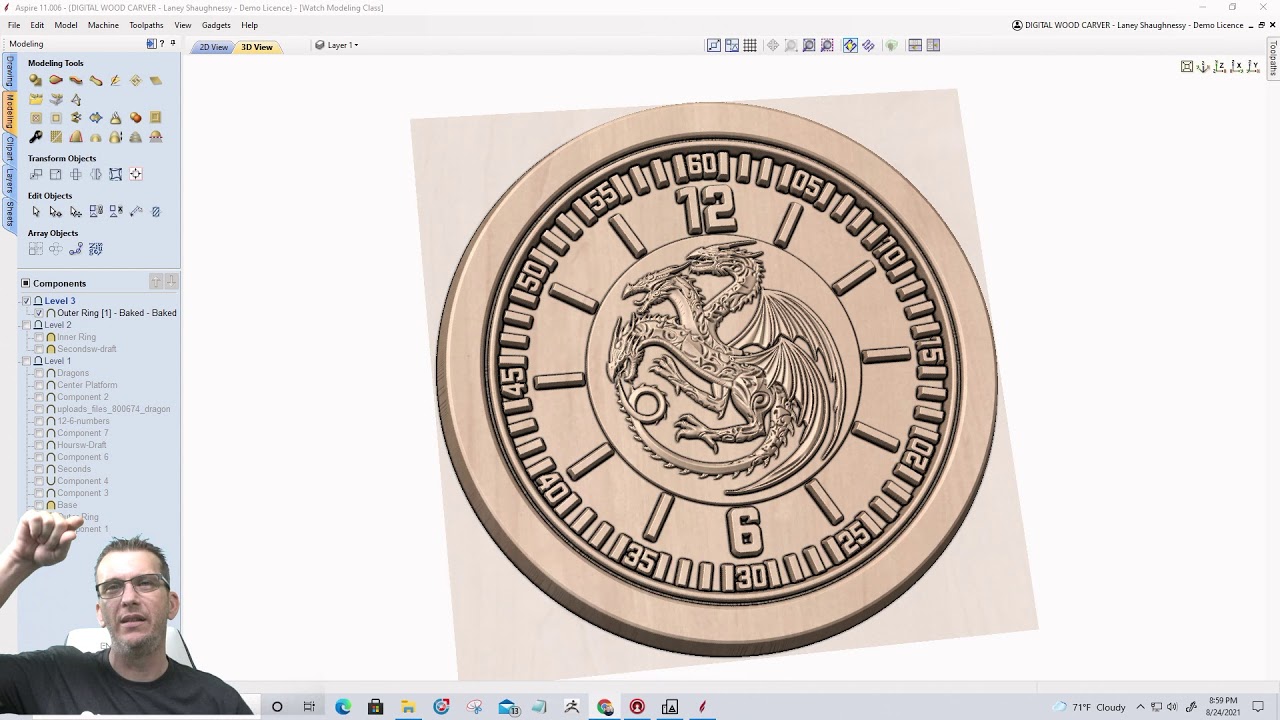1280x720 pixels.
Task: Open the Model menu
Action: pyautogui.click(x=66, y=25)
